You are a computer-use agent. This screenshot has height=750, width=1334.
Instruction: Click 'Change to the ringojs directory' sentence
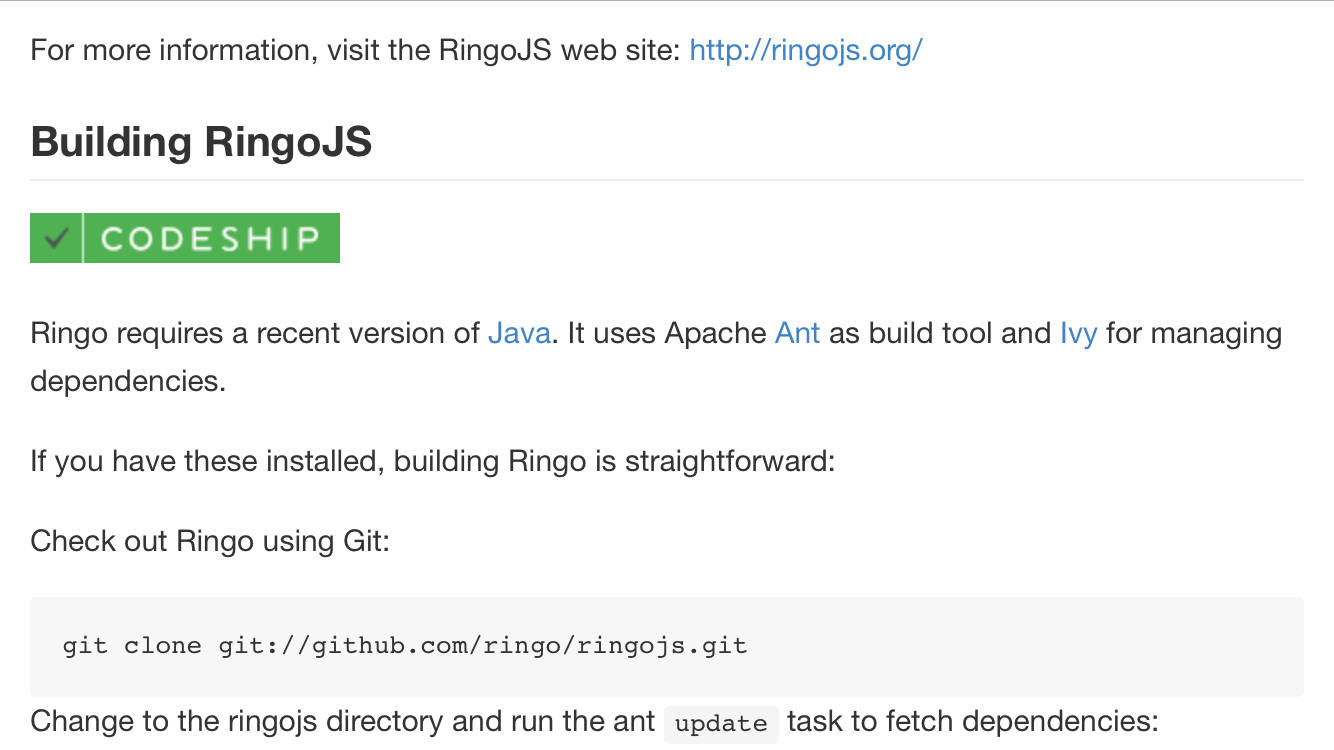pos(594,721)
